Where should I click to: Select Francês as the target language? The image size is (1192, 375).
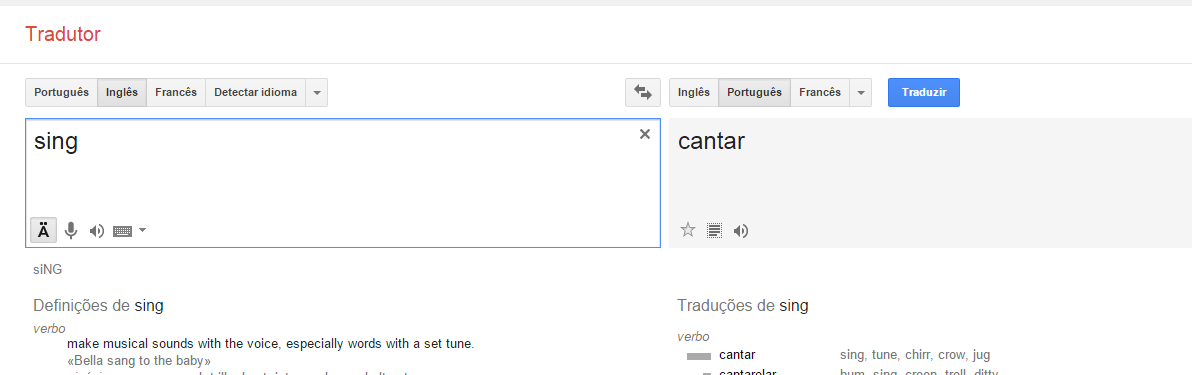pos(820,93)
